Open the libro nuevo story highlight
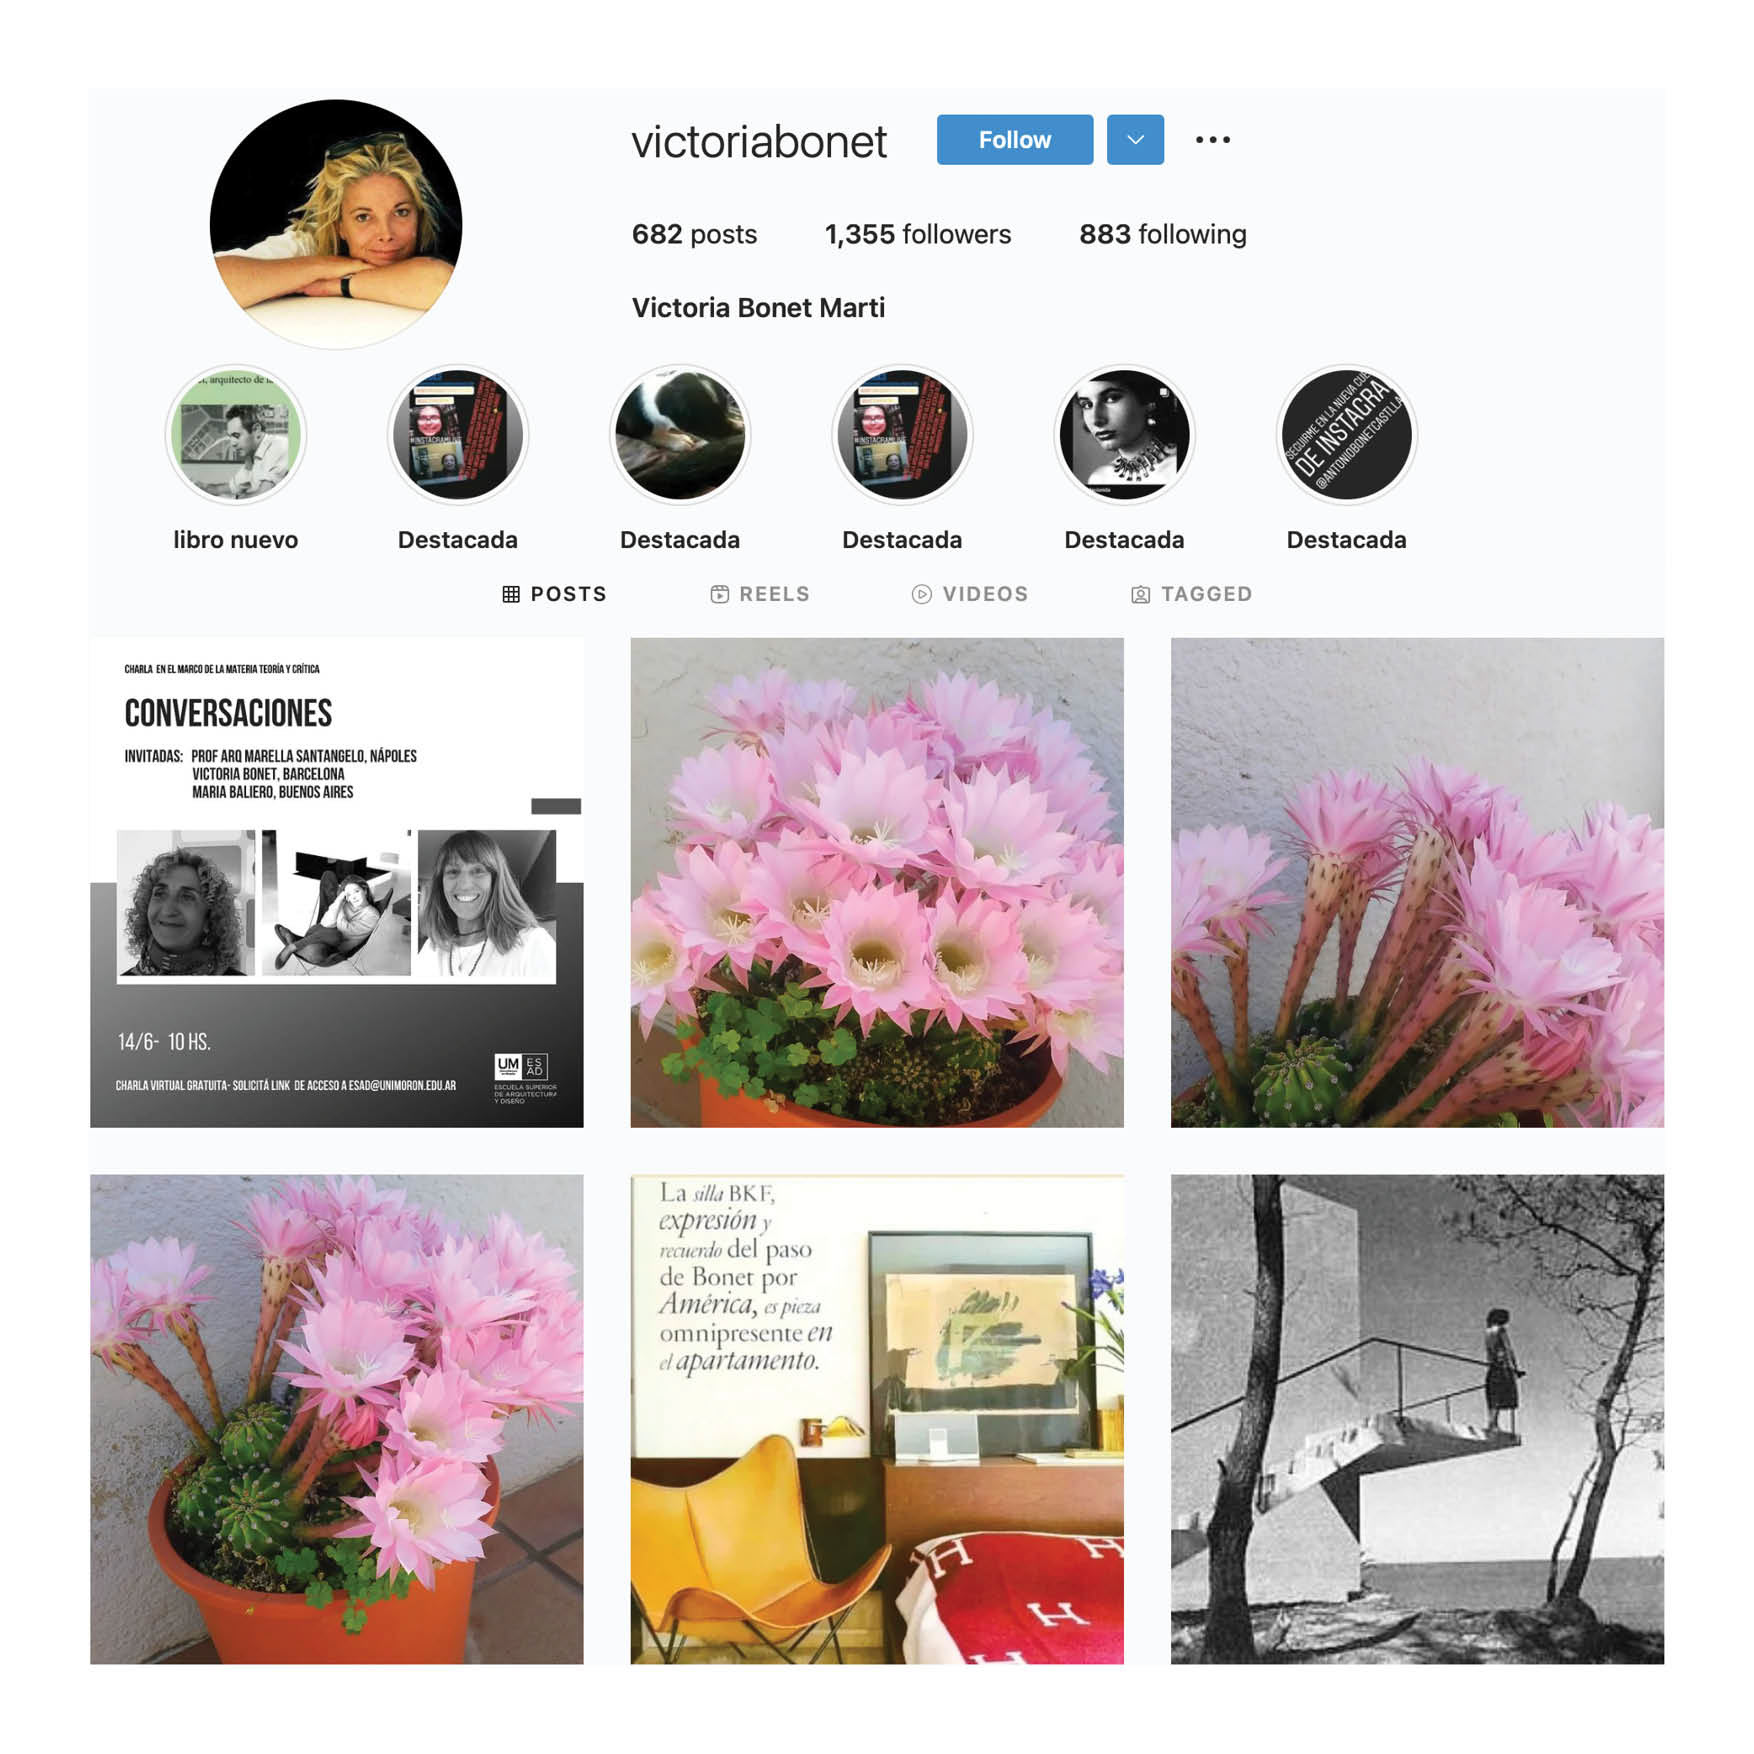Screen dimensions: 1754x1754 236,435
